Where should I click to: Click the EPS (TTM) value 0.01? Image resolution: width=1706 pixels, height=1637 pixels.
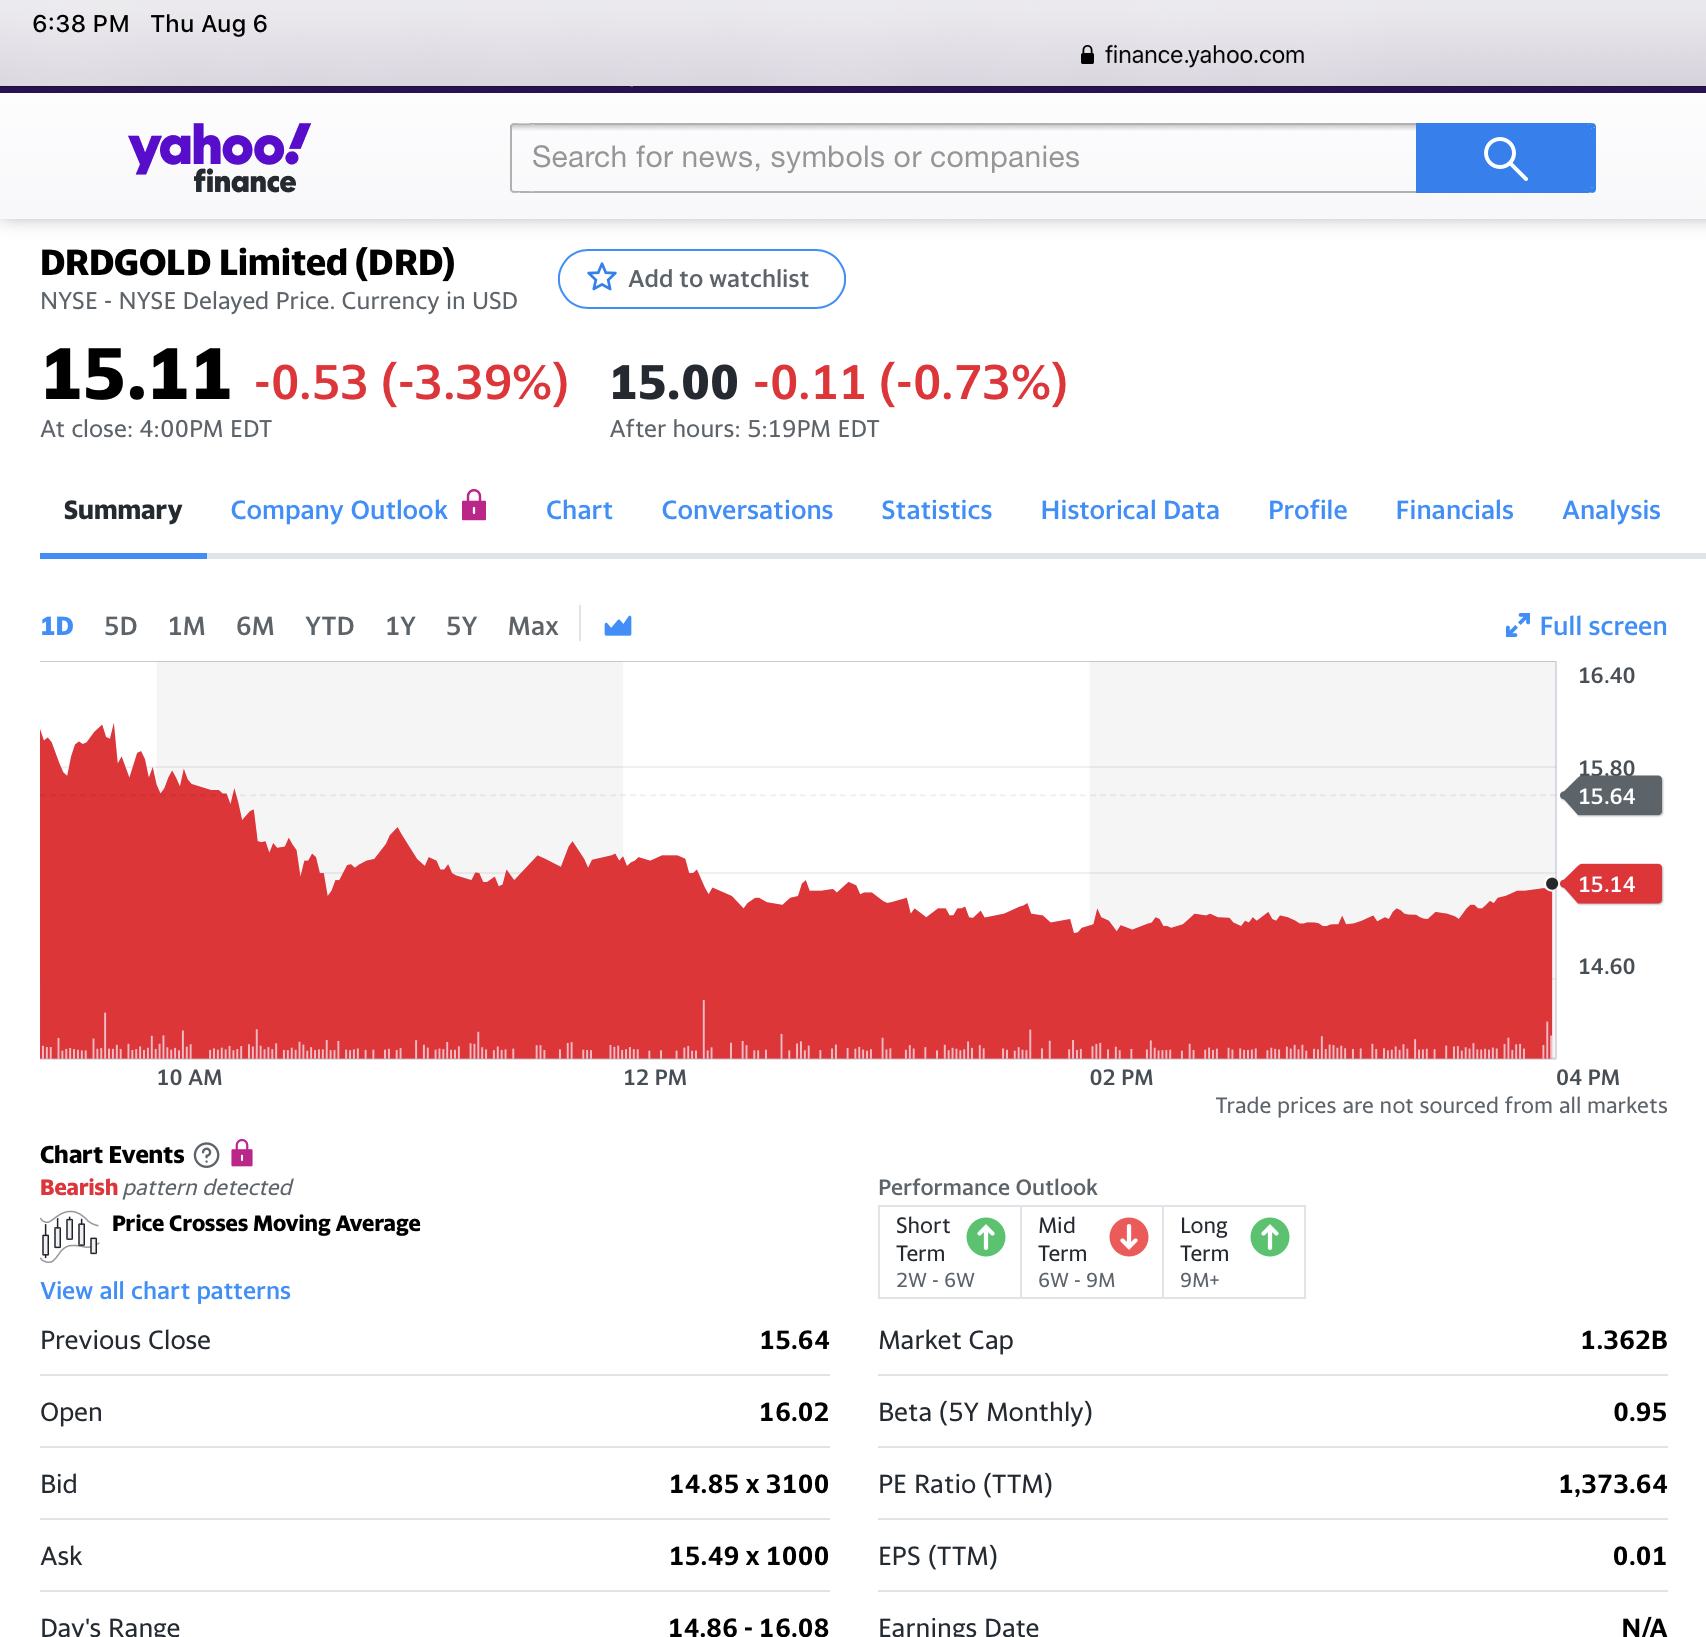[x=1640, y=1556]
